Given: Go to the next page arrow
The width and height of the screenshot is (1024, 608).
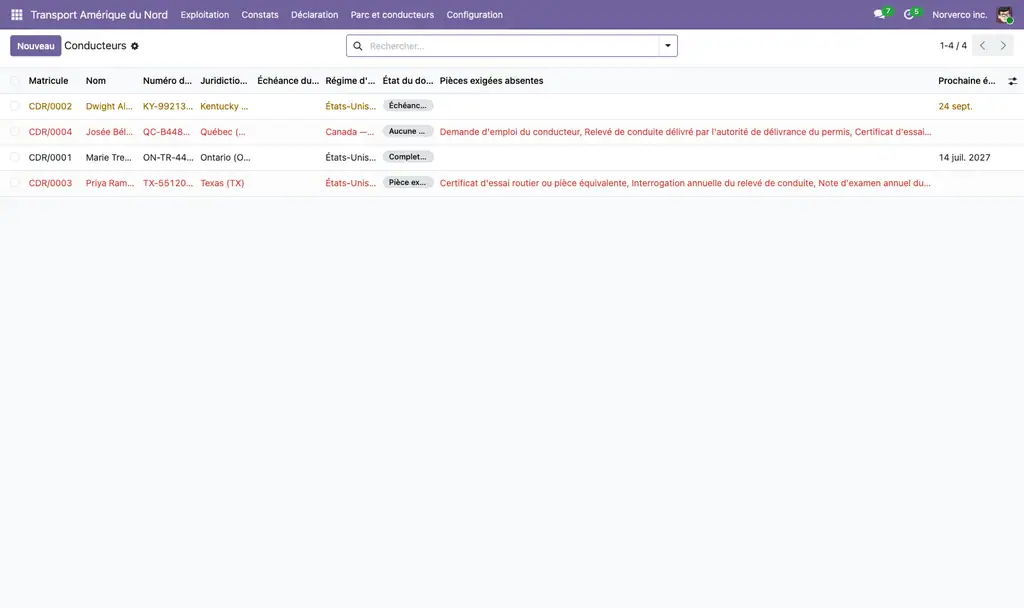Looking at the screenshot, I should point(1003,46).
